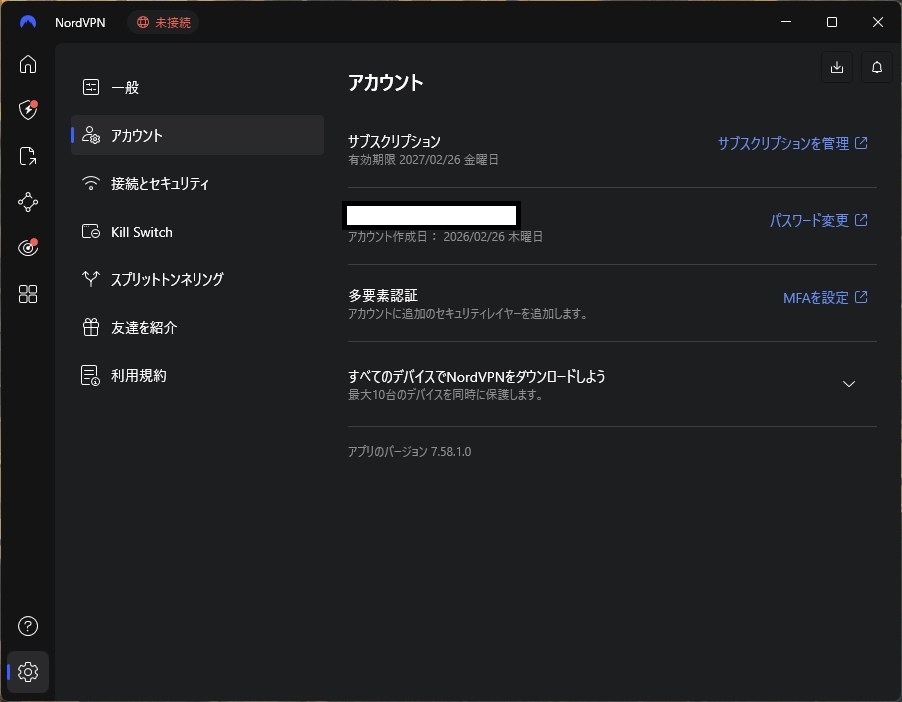Click パスワード変更 link
This screenshot has width=902, height=702.
(x=818, y=221)
